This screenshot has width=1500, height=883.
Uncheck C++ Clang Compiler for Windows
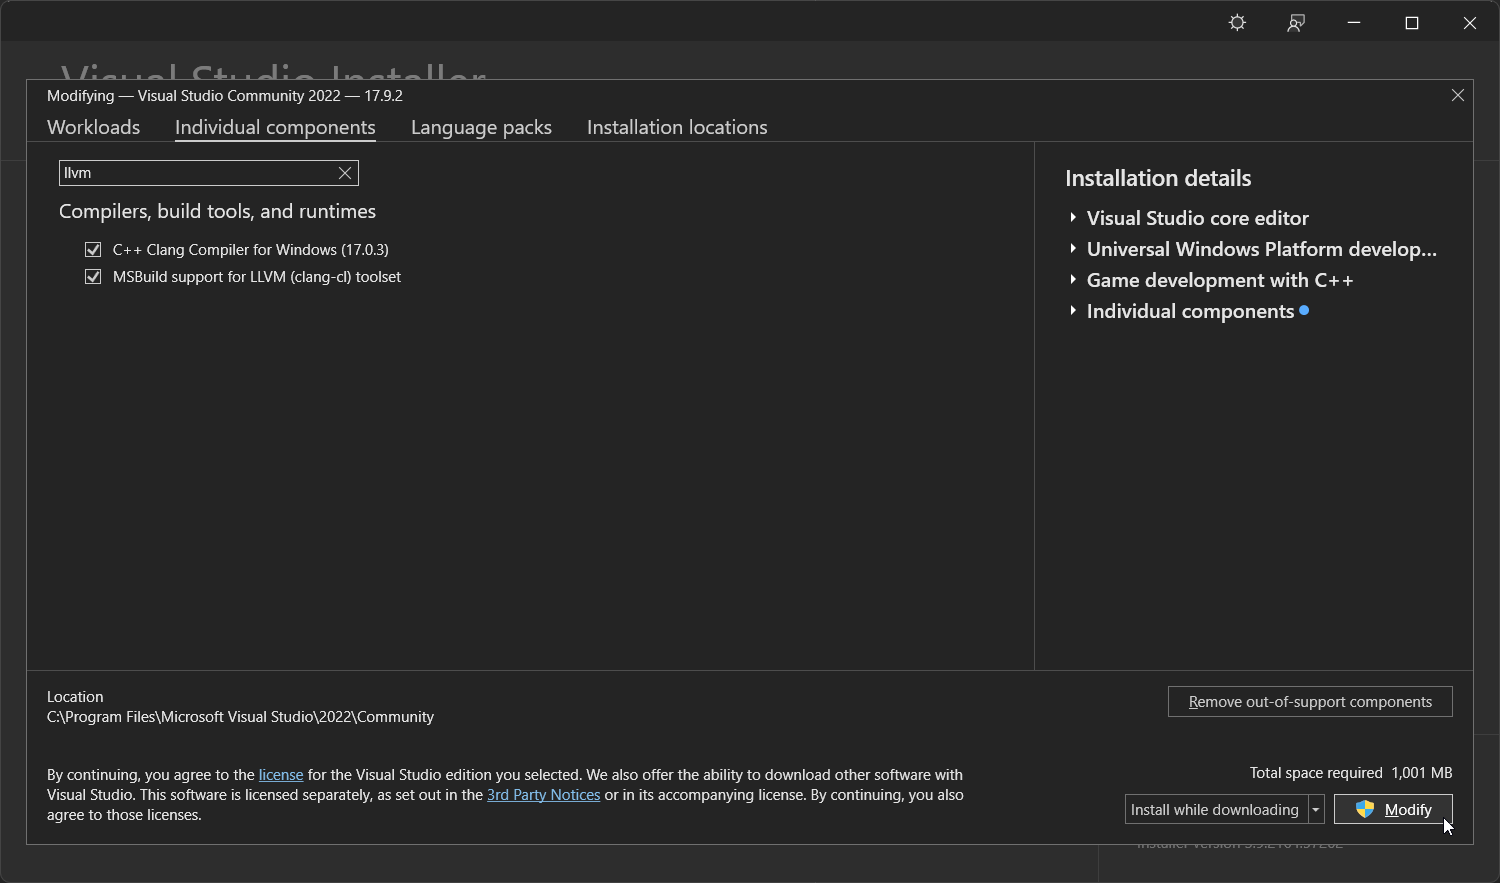[x=93, y=250]
